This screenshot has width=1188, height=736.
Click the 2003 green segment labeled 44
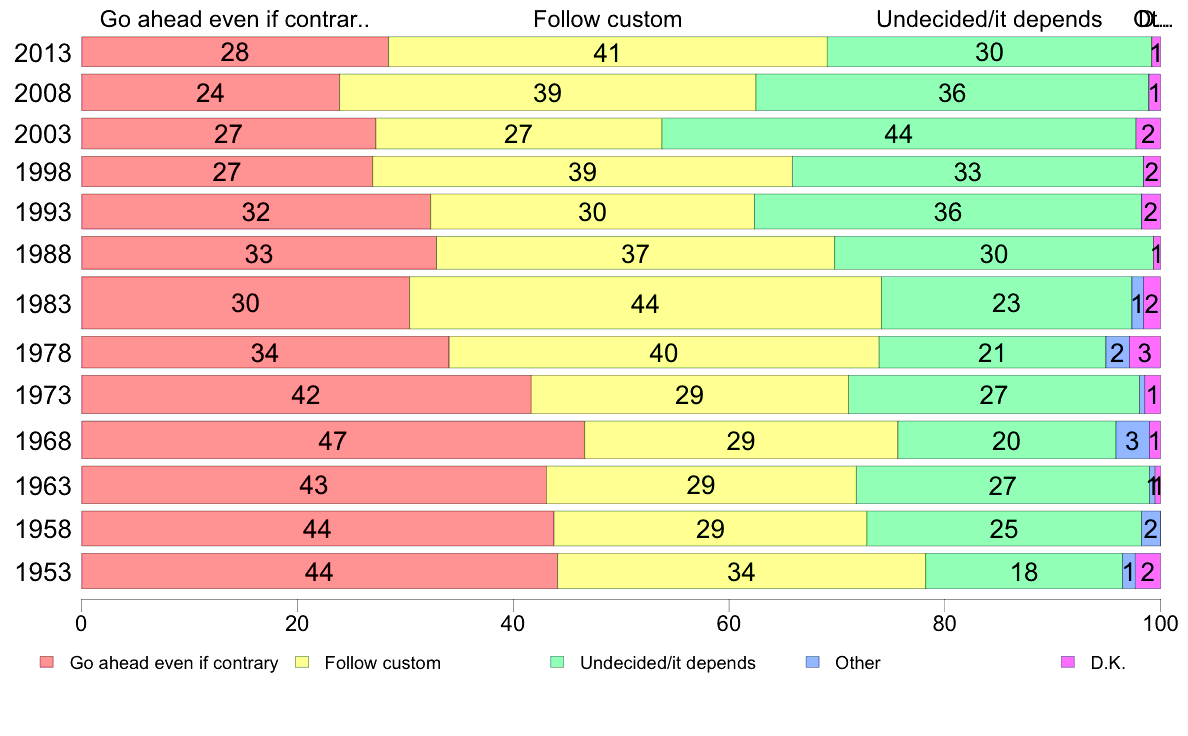[898, 133]
